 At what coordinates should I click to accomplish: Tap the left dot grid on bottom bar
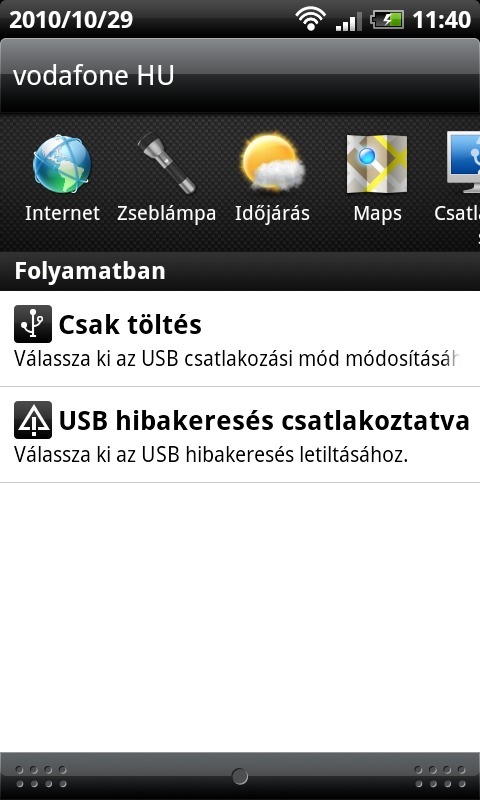tap(41, 776)
